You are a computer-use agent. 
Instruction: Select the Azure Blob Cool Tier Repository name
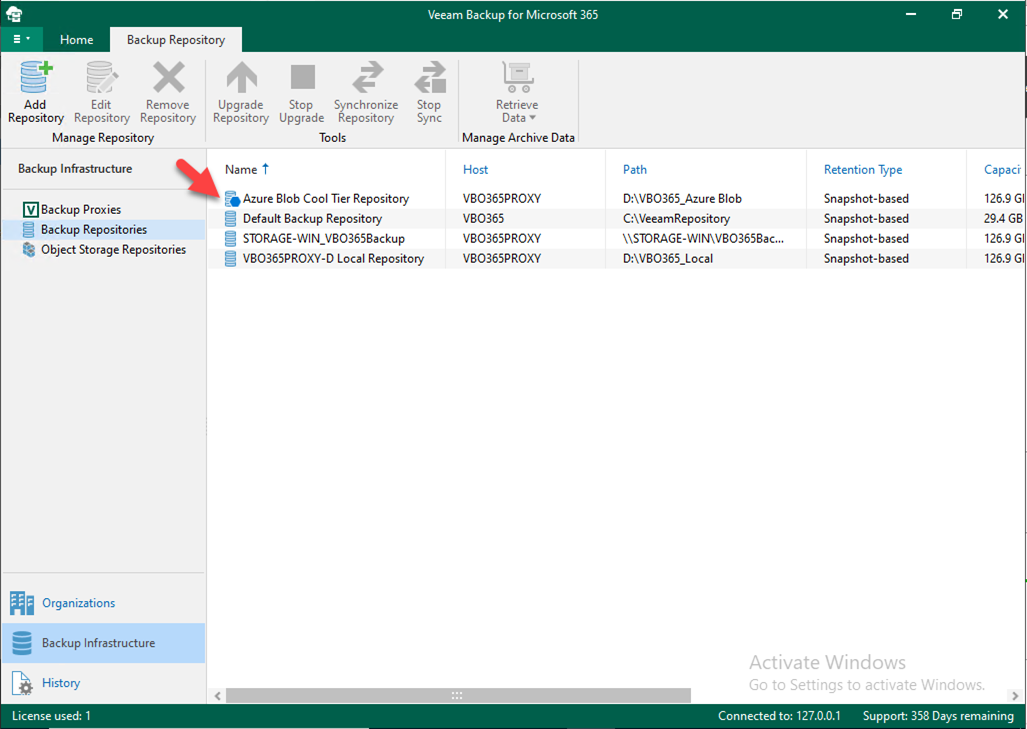[x=326, y=198]
